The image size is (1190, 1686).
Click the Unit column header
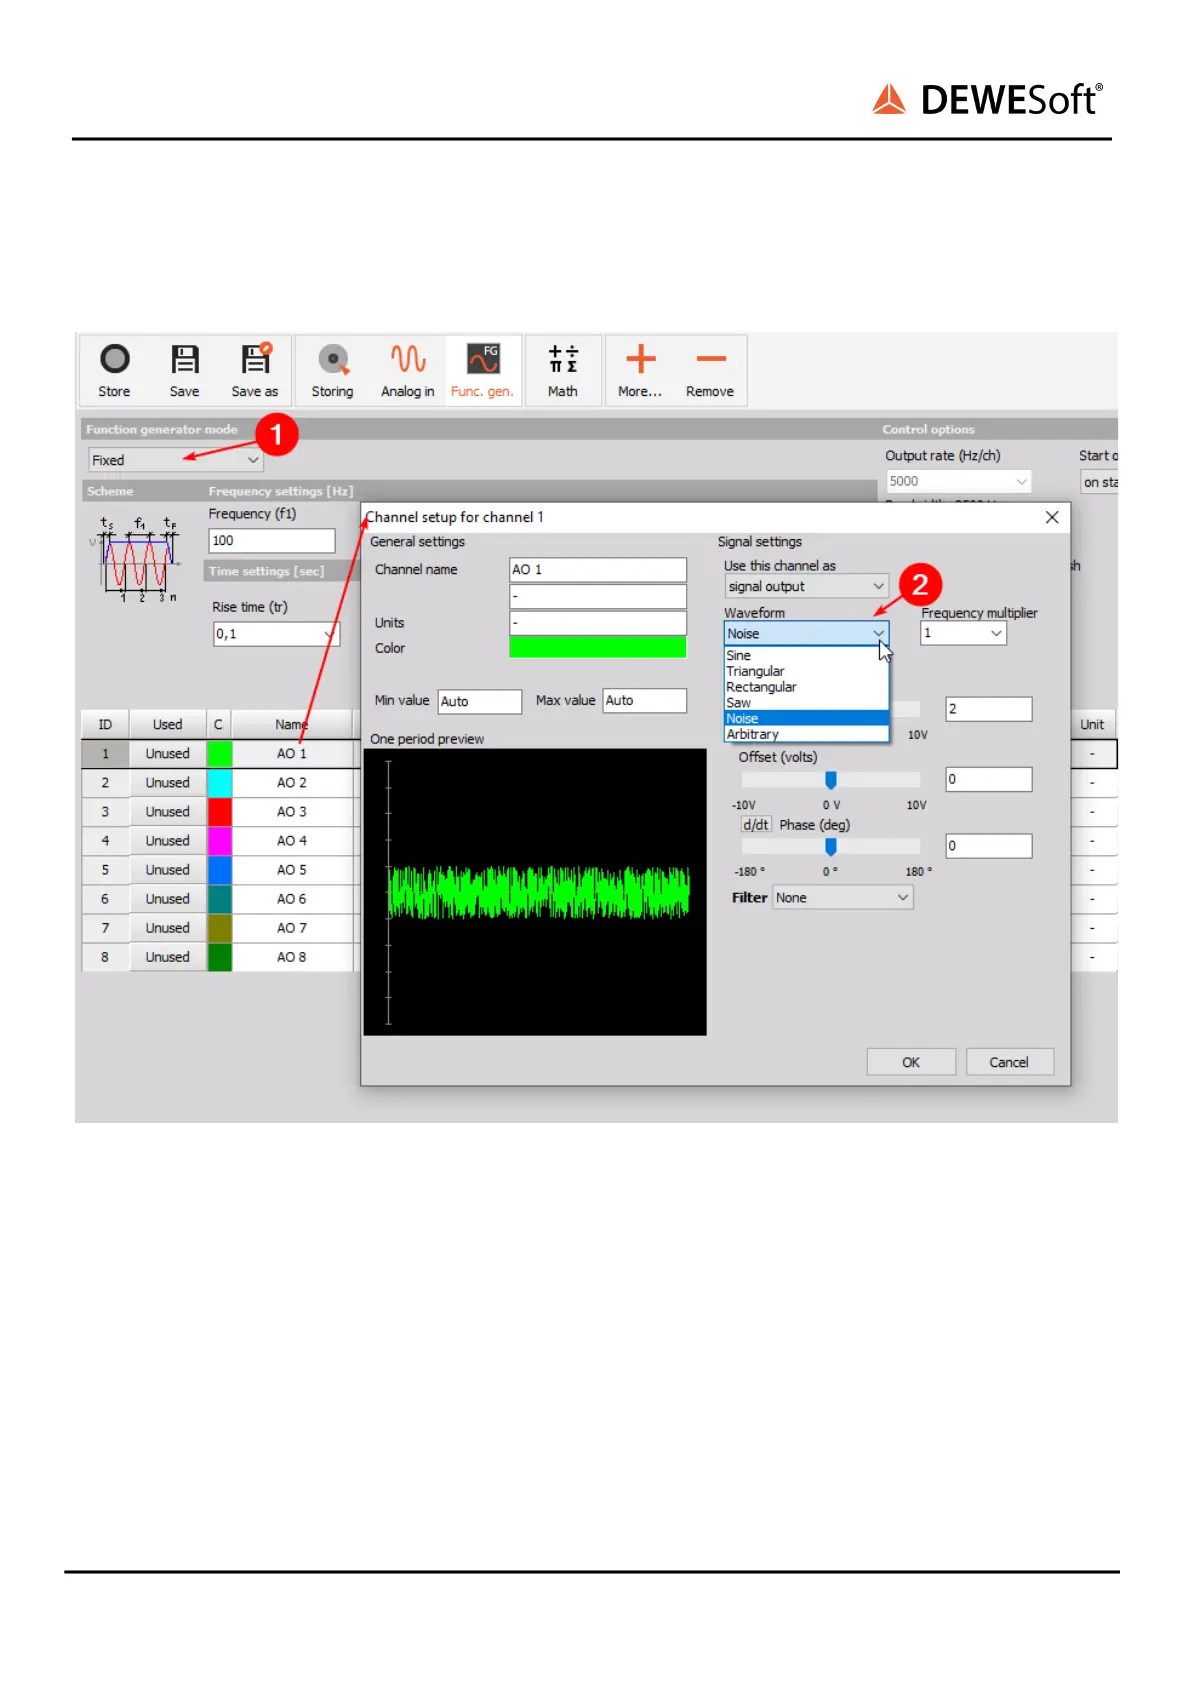point(1092,724)
